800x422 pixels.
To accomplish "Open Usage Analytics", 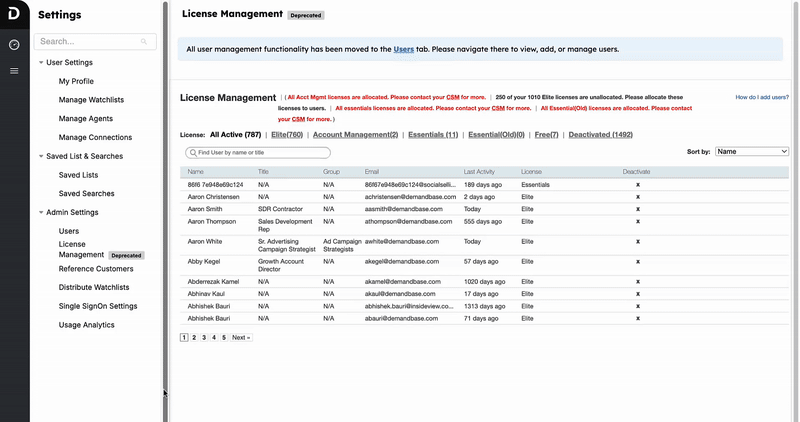I will point(87,325).
